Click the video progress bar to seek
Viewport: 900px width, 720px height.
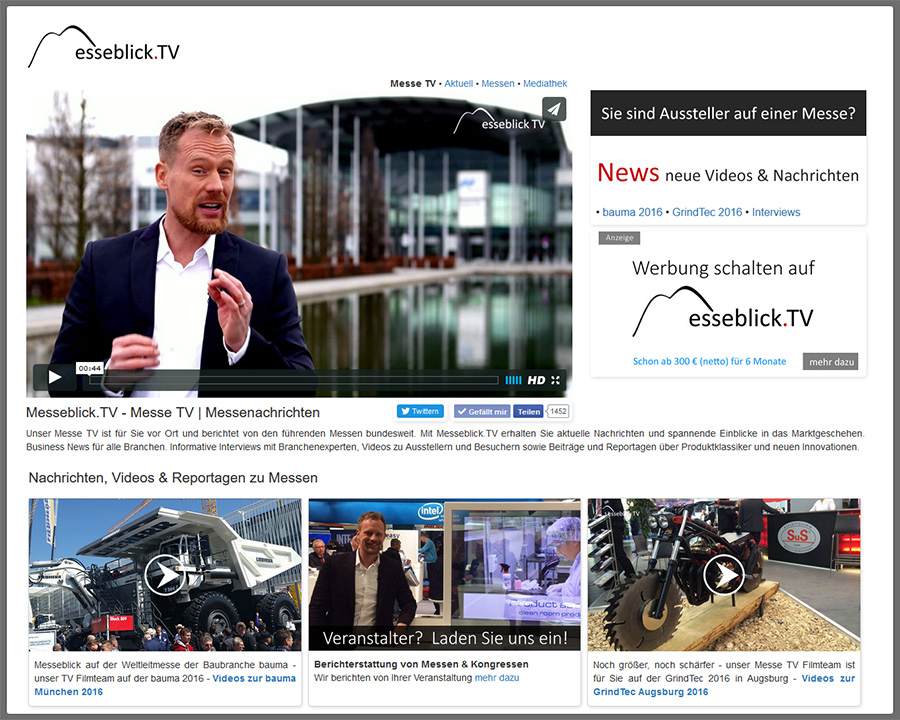[300, 380]
